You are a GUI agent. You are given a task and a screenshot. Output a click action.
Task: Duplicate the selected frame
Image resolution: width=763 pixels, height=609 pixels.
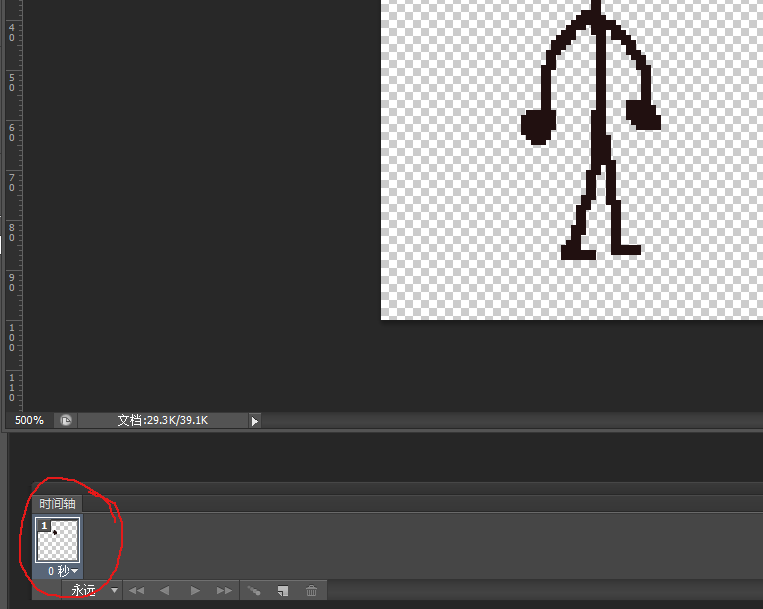tap(283, 591)
